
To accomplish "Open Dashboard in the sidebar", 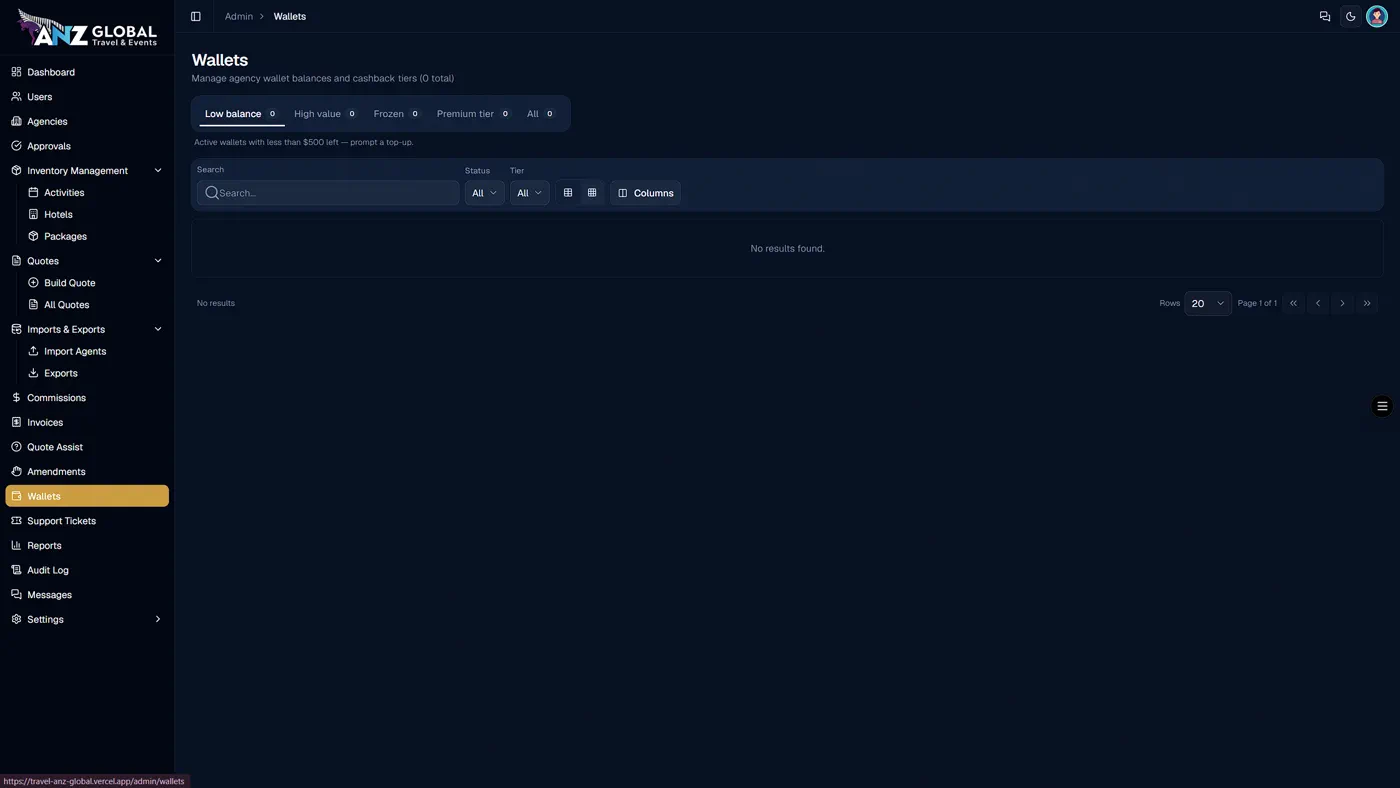I will 87,72.
